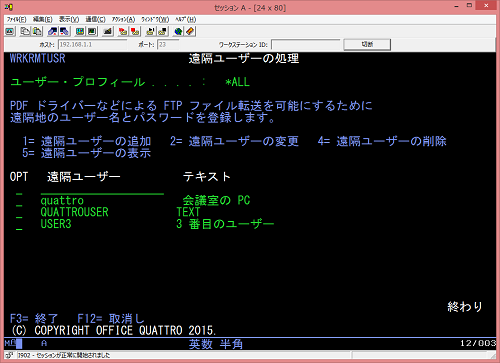The height and width of the screenshot is (363, 500).
Task: Click the OPT field beside QUATTROUSER
Action: [19, 212]
